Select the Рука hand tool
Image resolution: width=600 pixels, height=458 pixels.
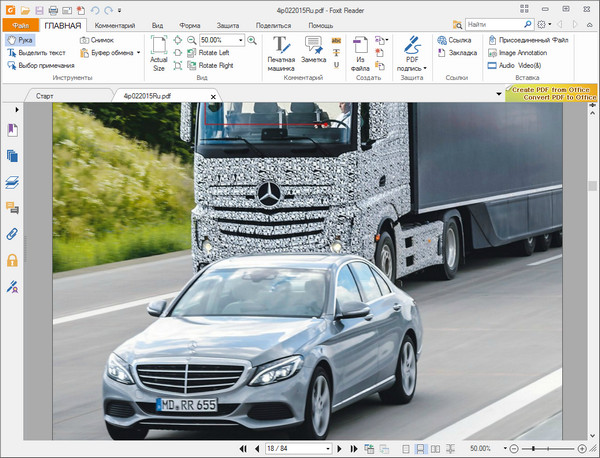tap(20, 40)
